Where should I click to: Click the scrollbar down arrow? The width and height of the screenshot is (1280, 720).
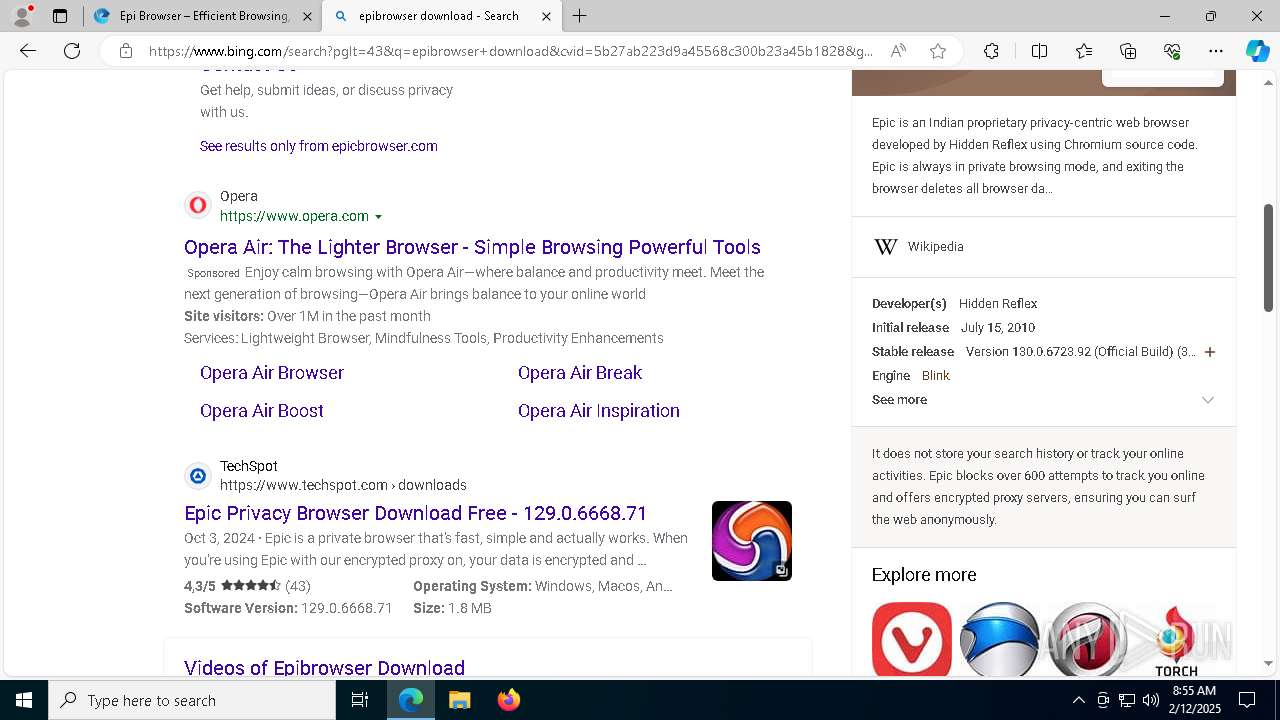click(x=1268, y=663)
